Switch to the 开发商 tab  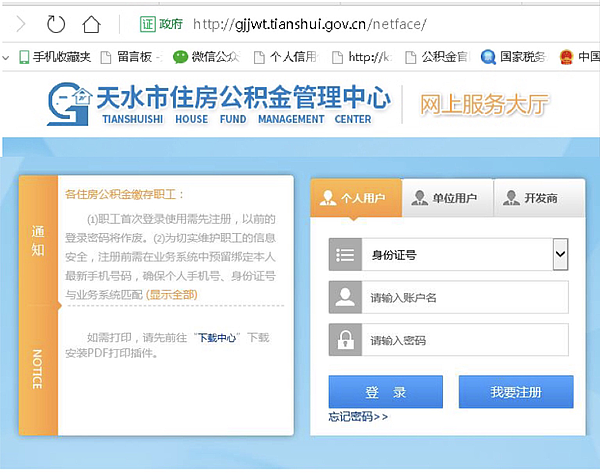click(x=539, y=197)
